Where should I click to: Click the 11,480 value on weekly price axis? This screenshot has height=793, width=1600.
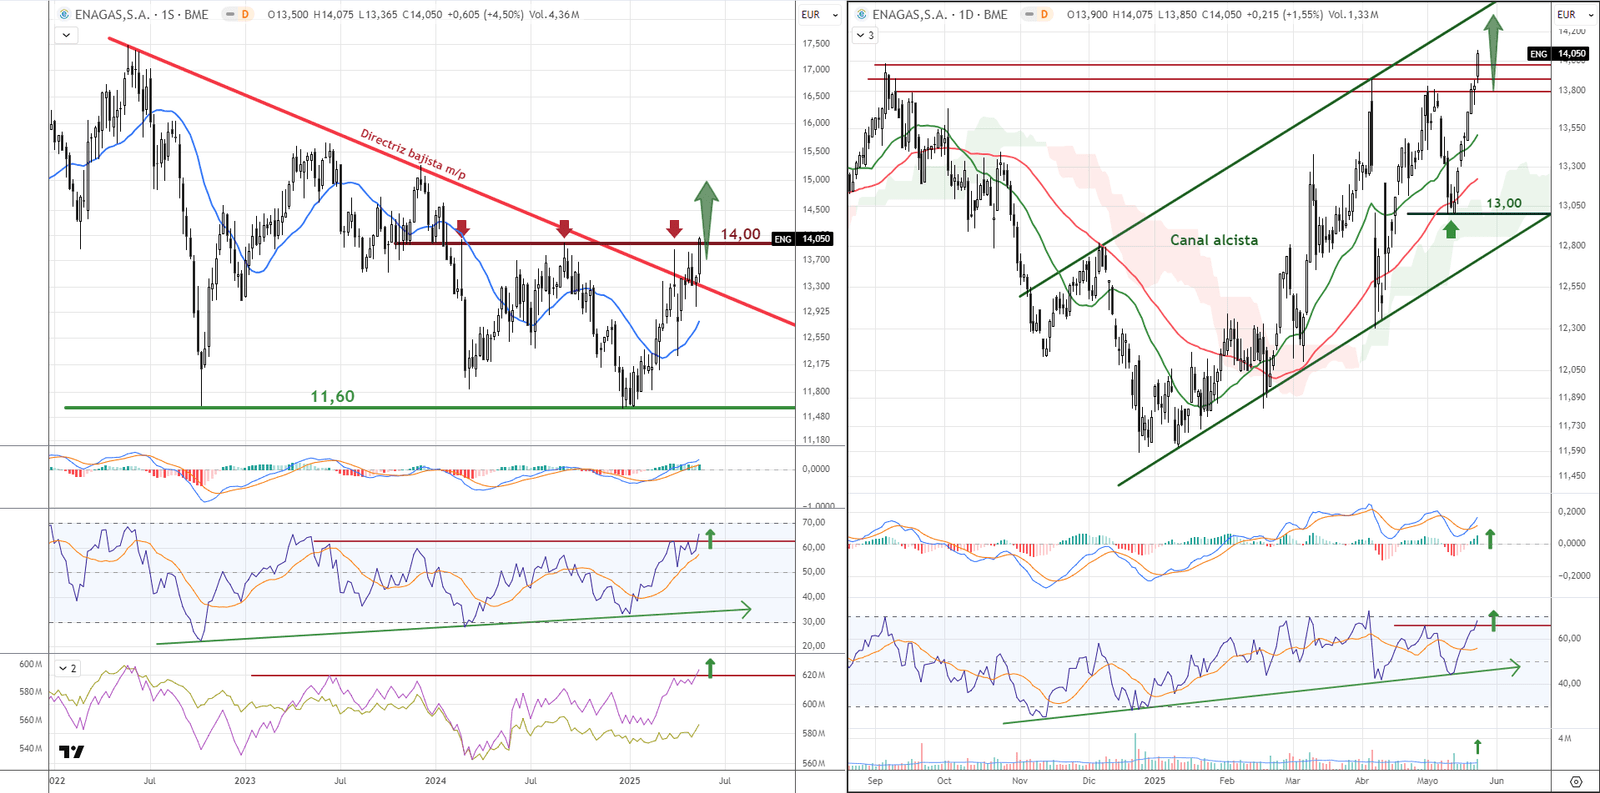[816, 417]
